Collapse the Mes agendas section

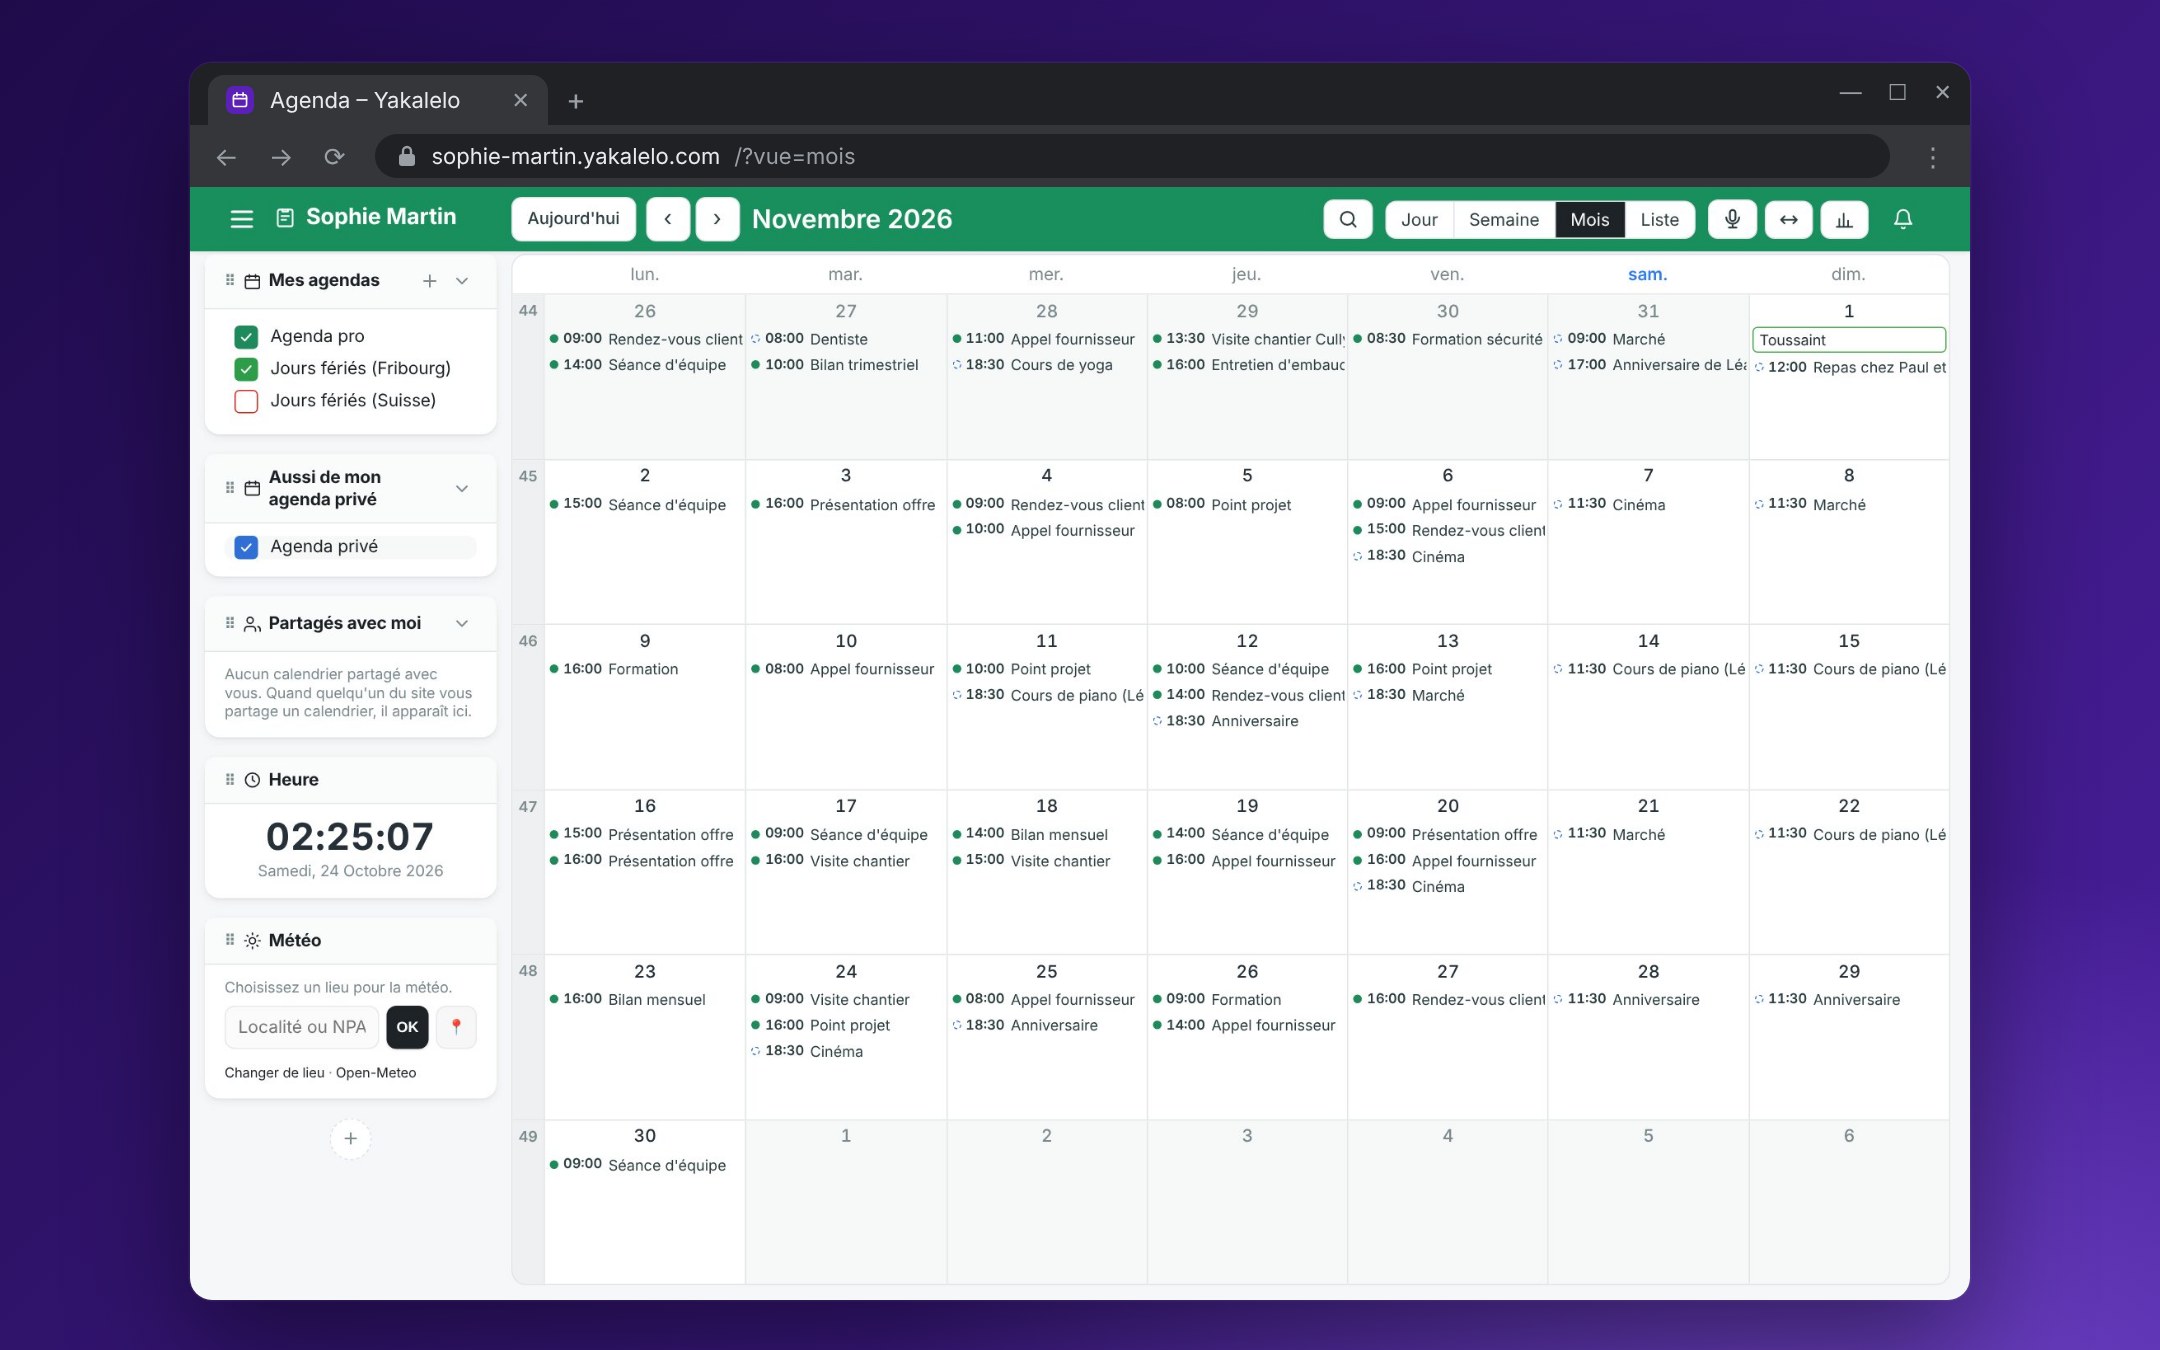(462, 281)
